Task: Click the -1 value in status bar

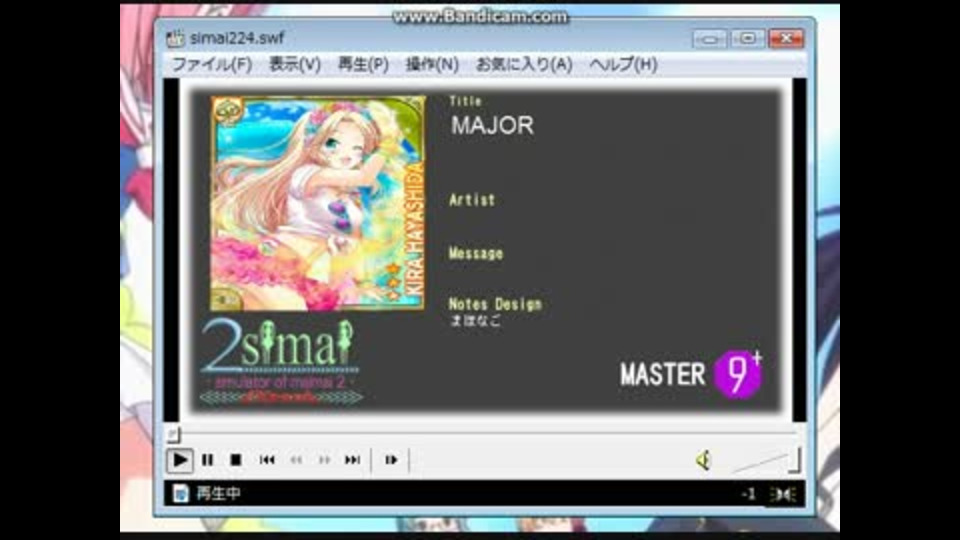Action: [x=748, y=493]
